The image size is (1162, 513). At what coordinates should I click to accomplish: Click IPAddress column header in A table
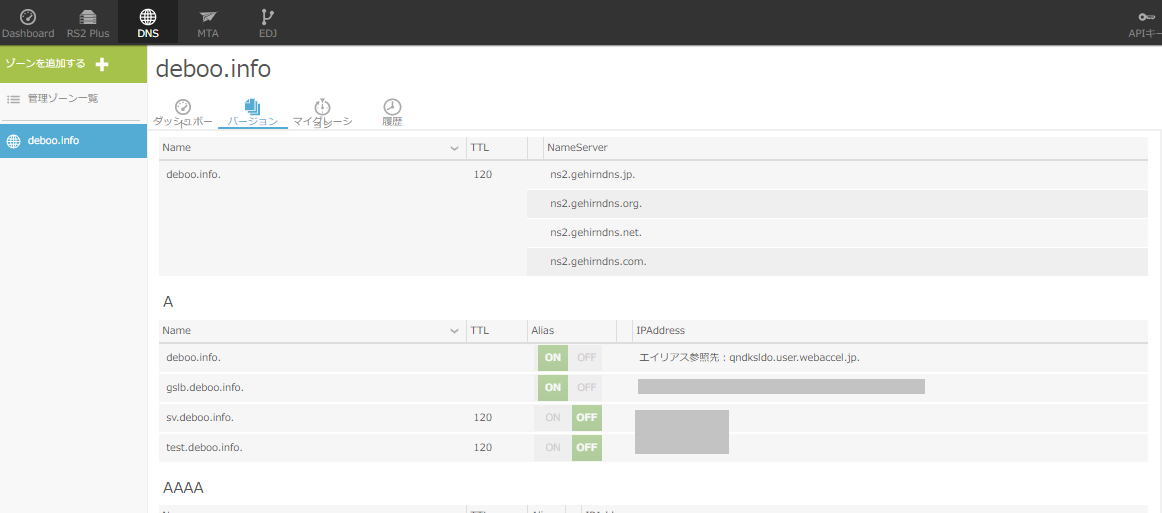point(660,331)
